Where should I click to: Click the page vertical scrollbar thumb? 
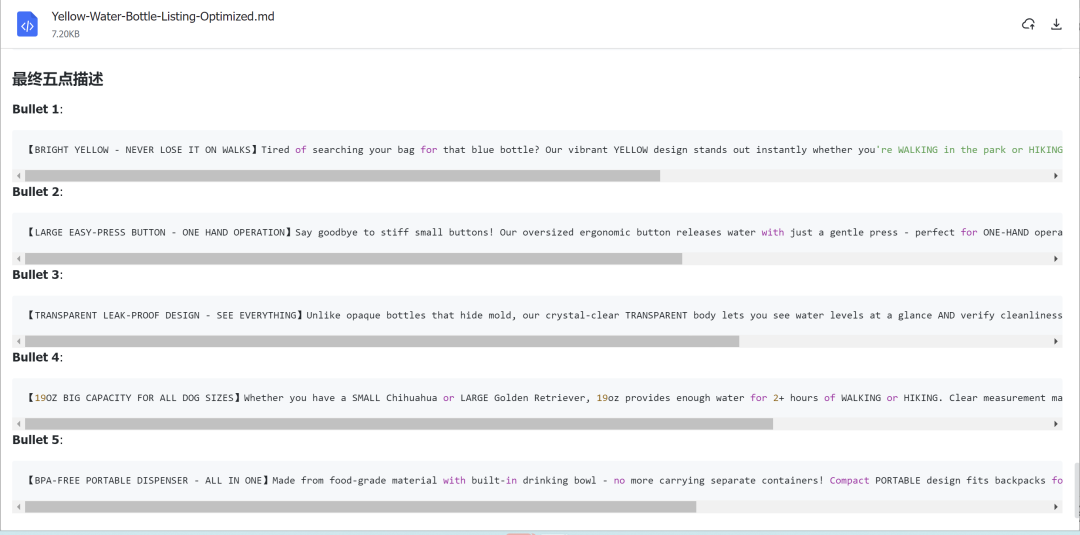(1076, 490)
